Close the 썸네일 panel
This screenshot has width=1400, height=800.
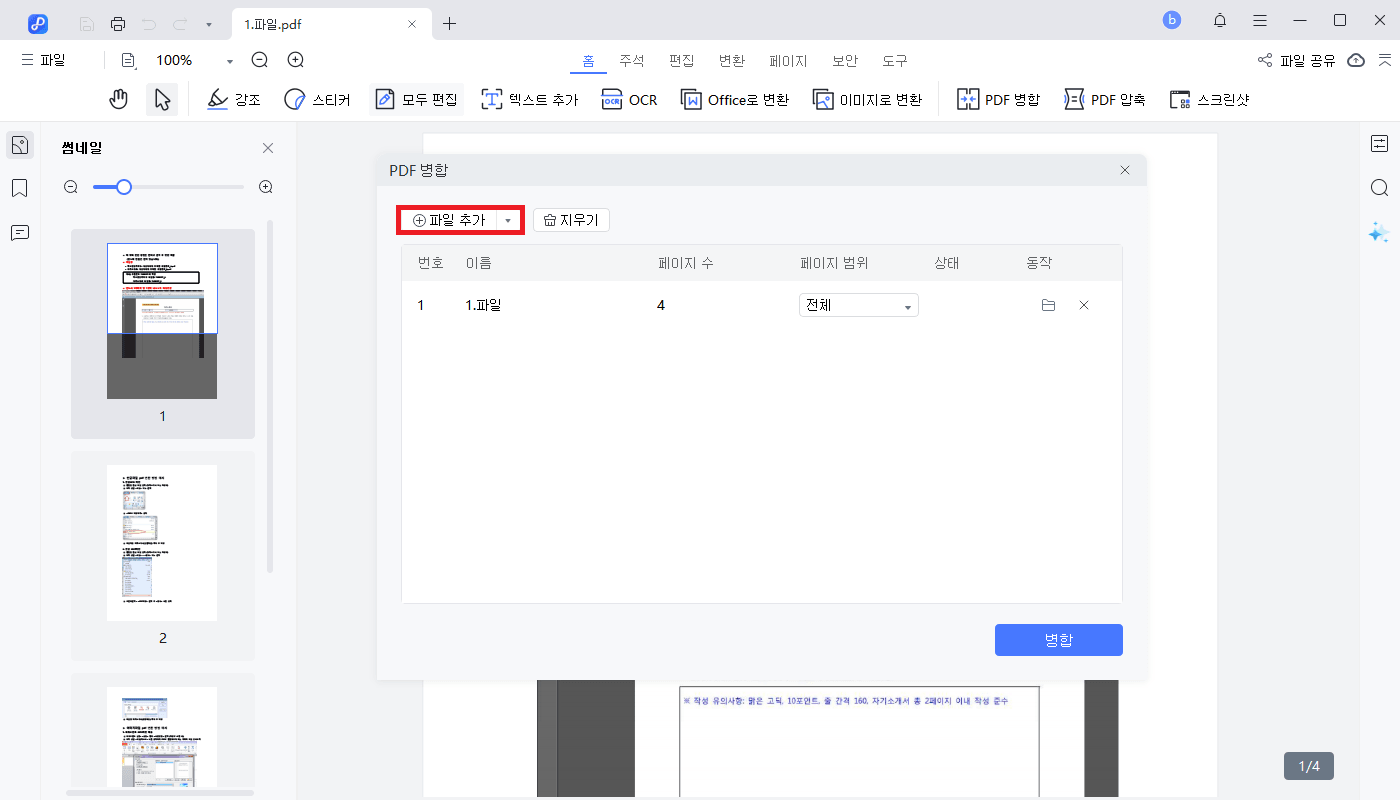click(x=267, y=148)
